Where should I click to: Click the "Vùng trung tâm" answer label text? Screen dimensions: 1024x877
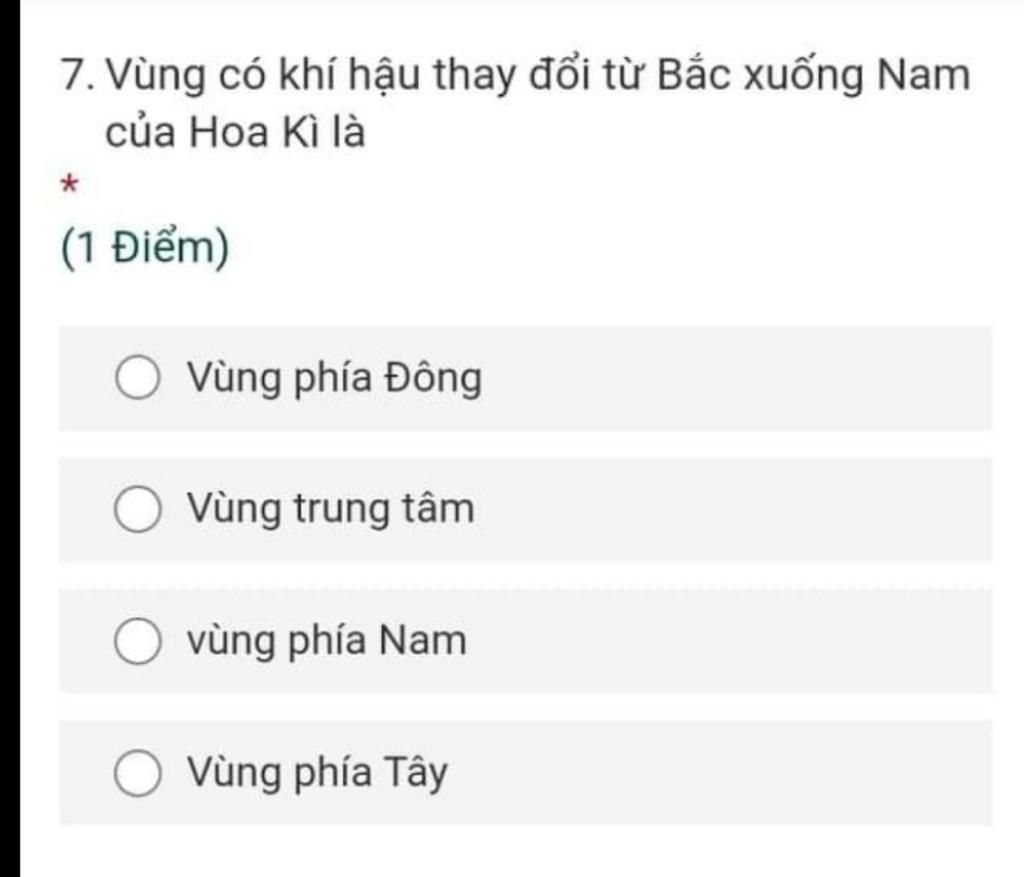330,509
